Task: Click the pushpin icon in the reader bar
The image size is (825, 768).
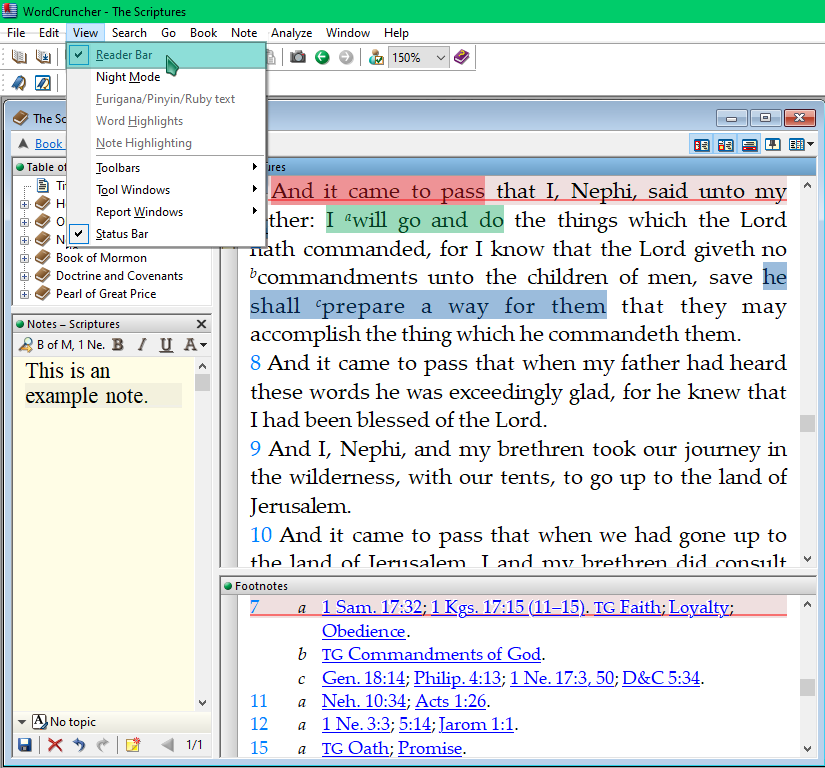Action: click(772, 145)
